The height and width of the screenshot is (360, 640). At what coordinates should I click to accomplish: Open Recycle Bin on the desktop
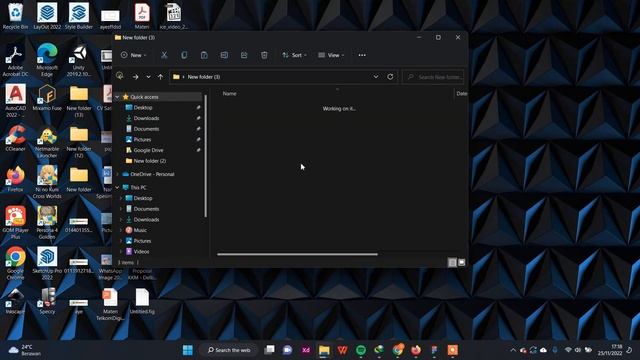click(x=16, y=16)
